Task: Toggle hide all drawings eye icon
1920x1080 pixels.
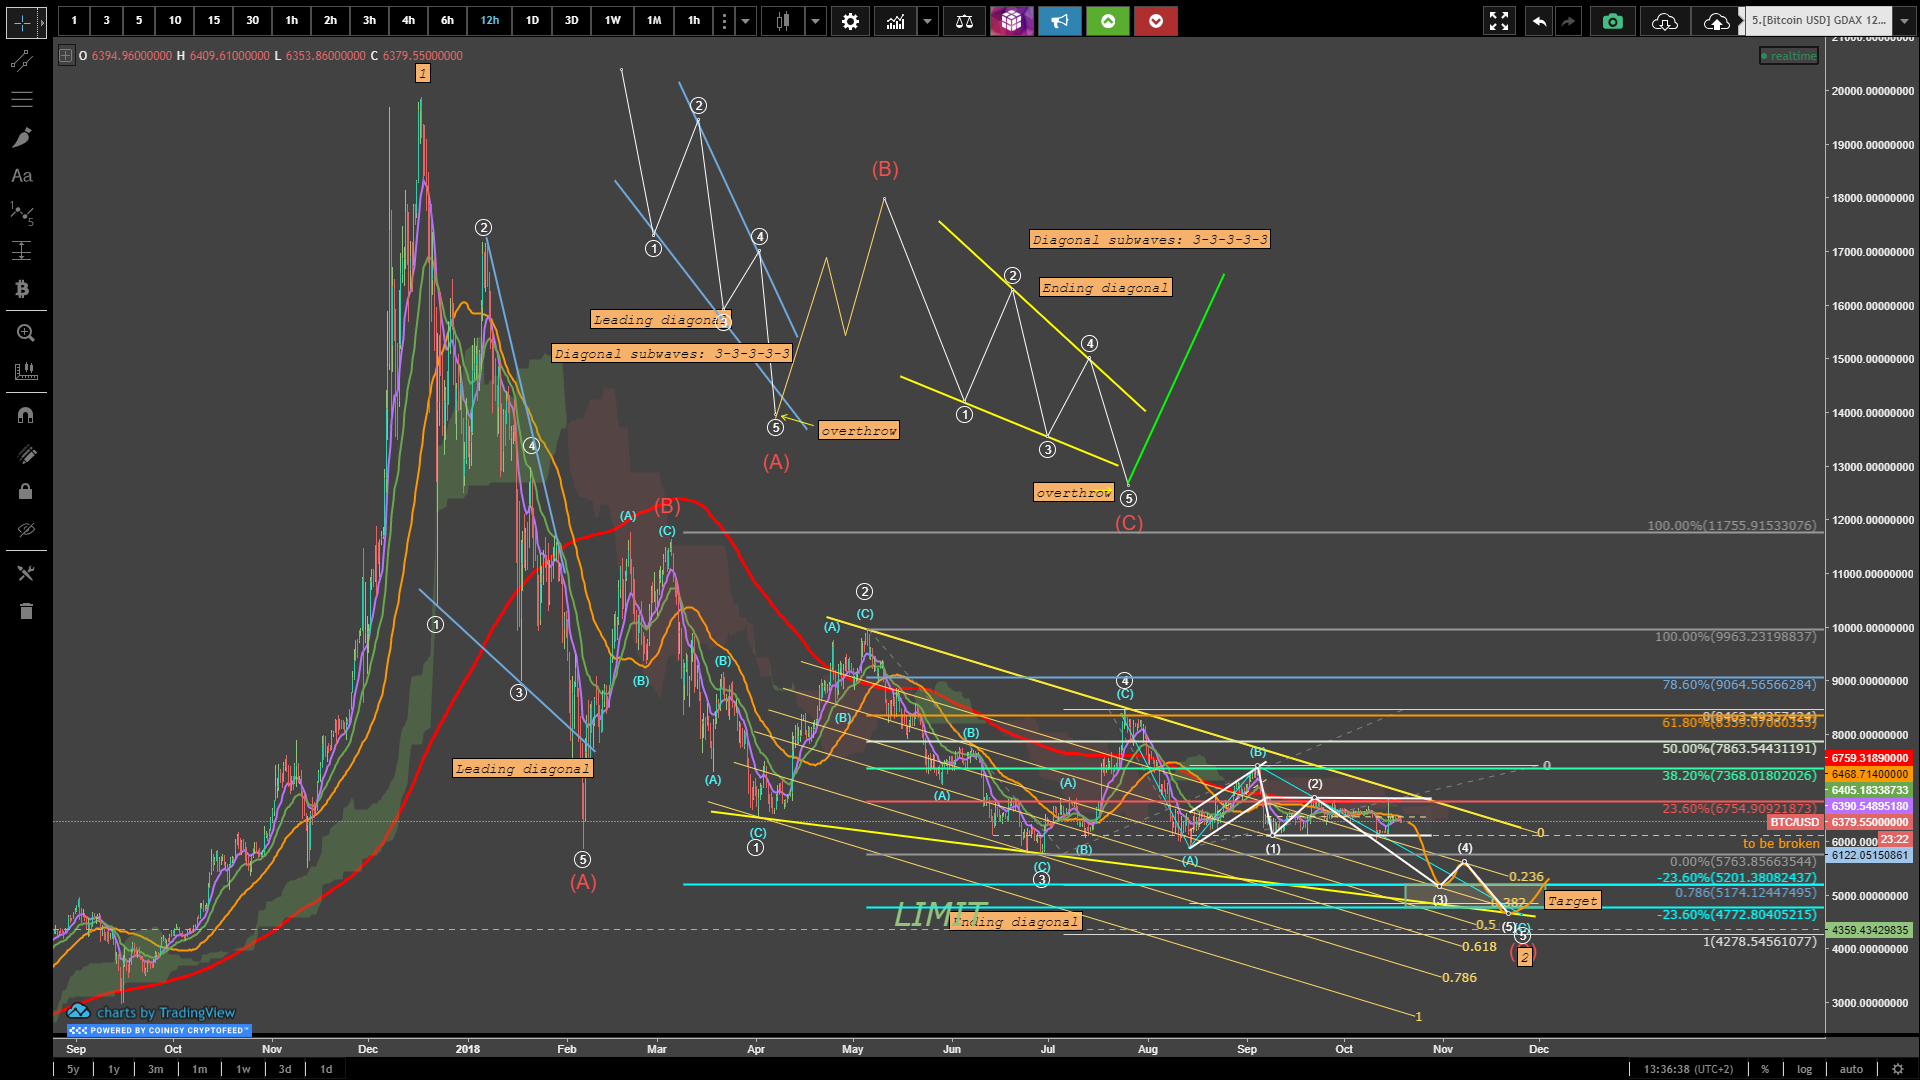Action: click(x=26, y=529)
